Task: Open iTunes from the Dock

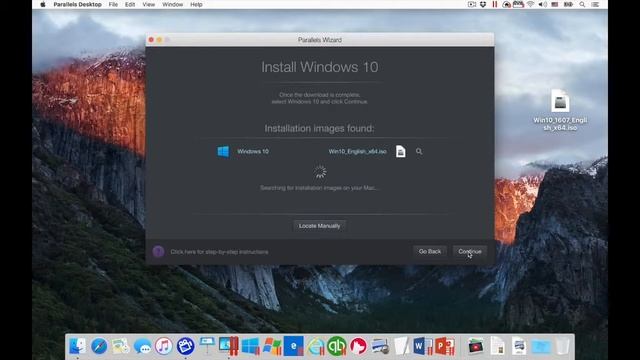Action: point(164,346)
